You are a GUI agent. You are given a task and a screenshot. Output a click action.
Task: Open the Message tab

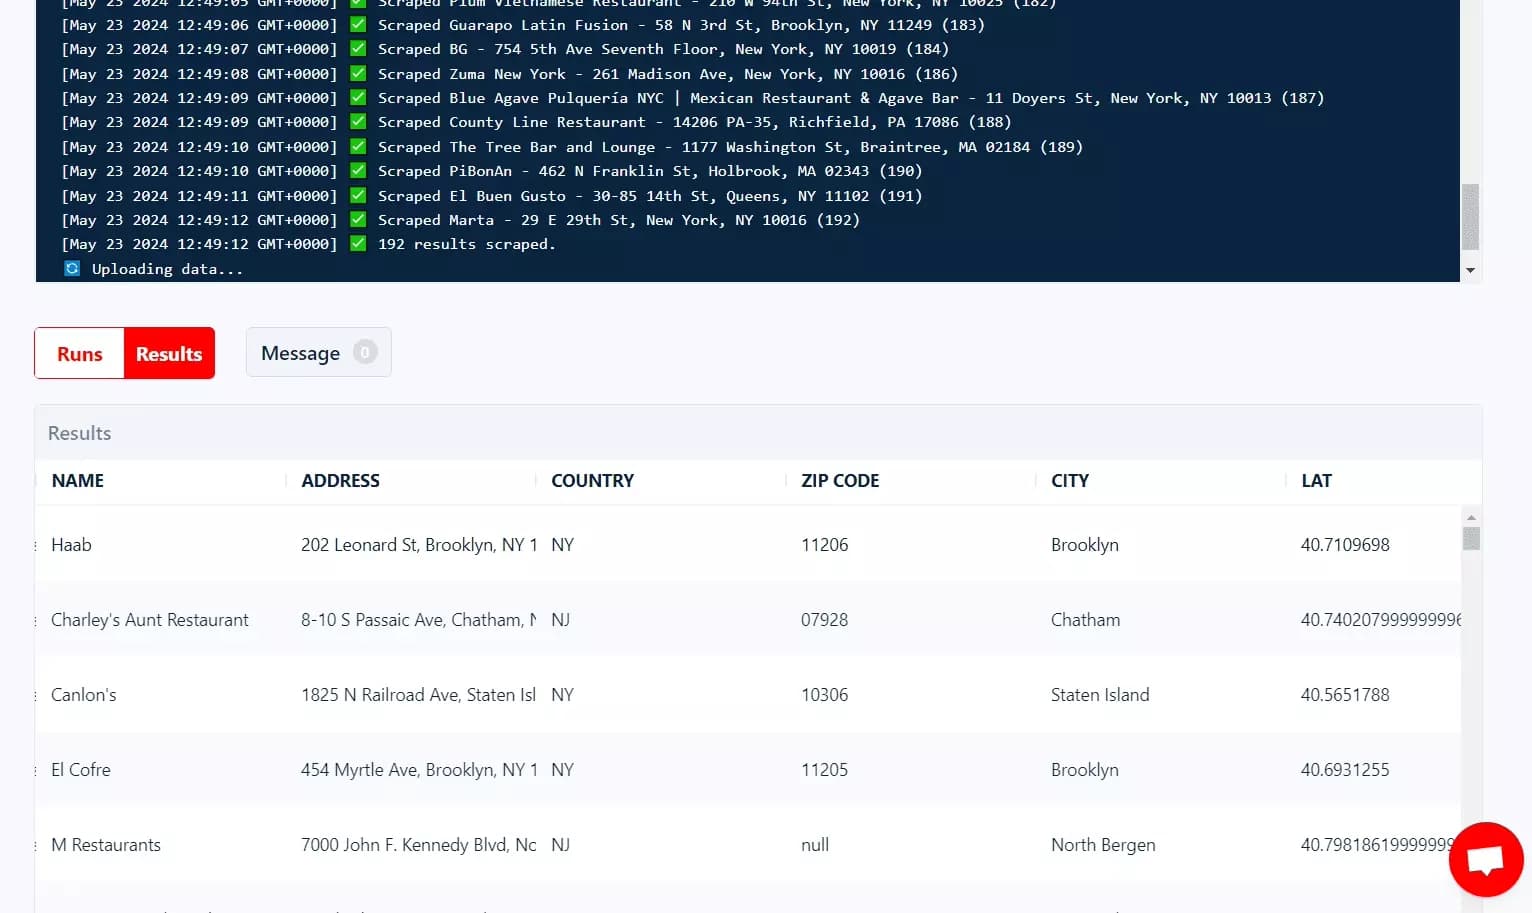(x=300, y=352)
